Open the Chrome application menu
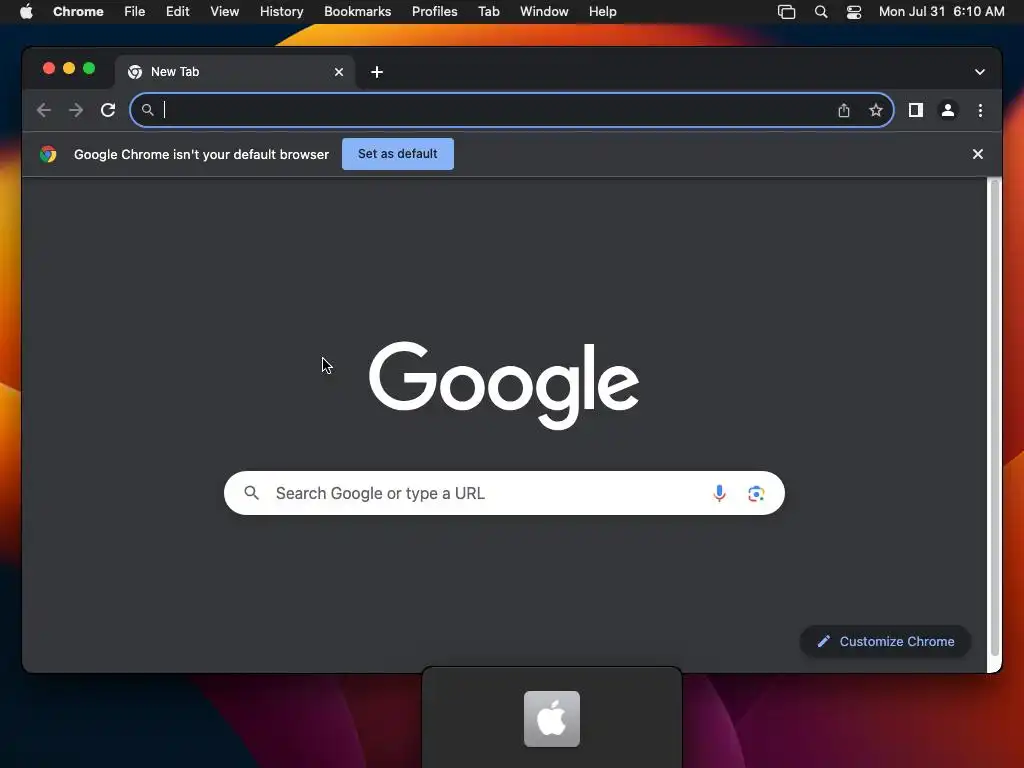Viewport: 1024px width, 768px height. coord(78,11)
